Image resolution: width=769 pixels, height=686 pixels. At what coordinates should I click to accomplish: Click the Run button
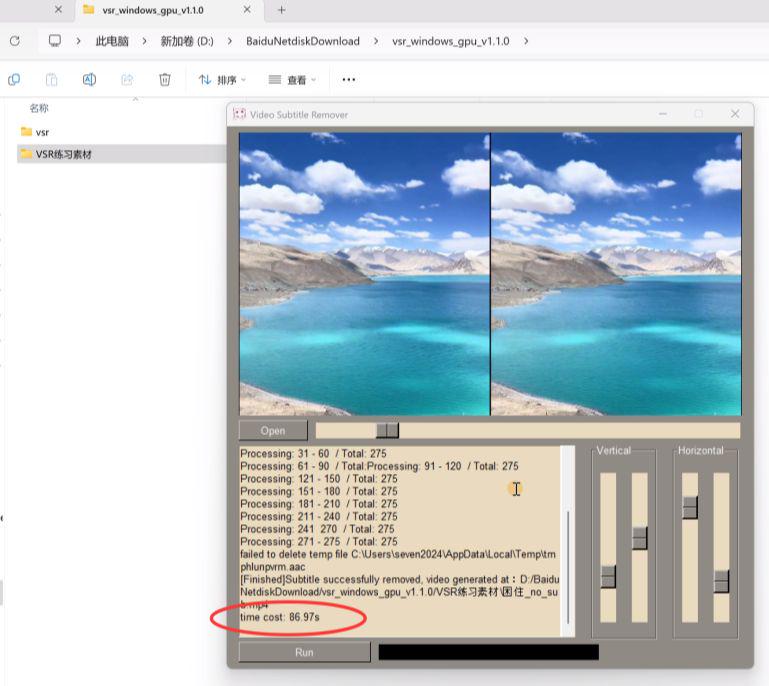[x=304, y=652]
